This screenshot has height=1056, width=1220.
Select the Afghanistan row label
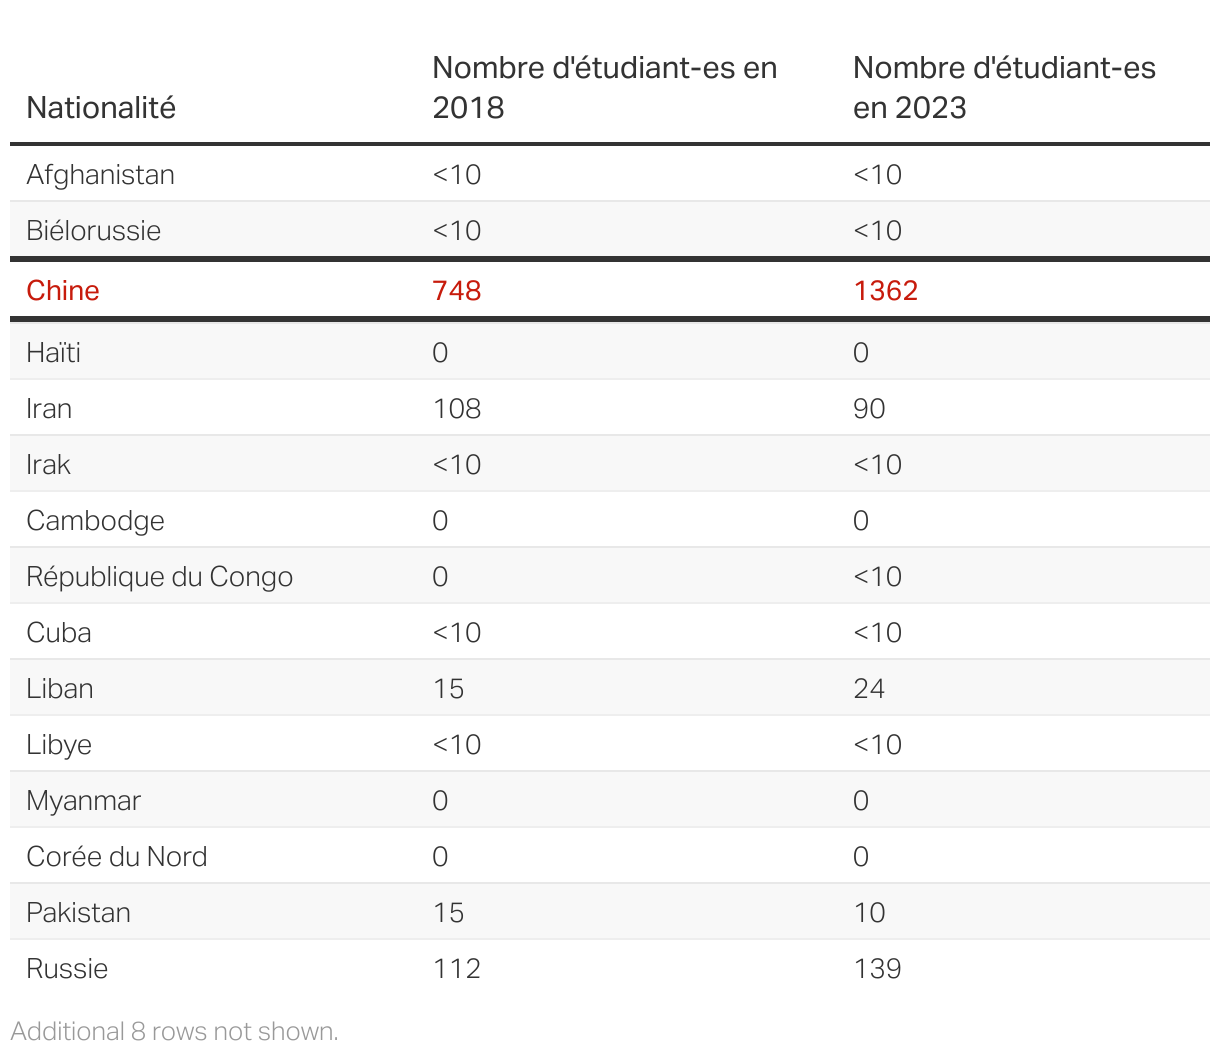101,174
